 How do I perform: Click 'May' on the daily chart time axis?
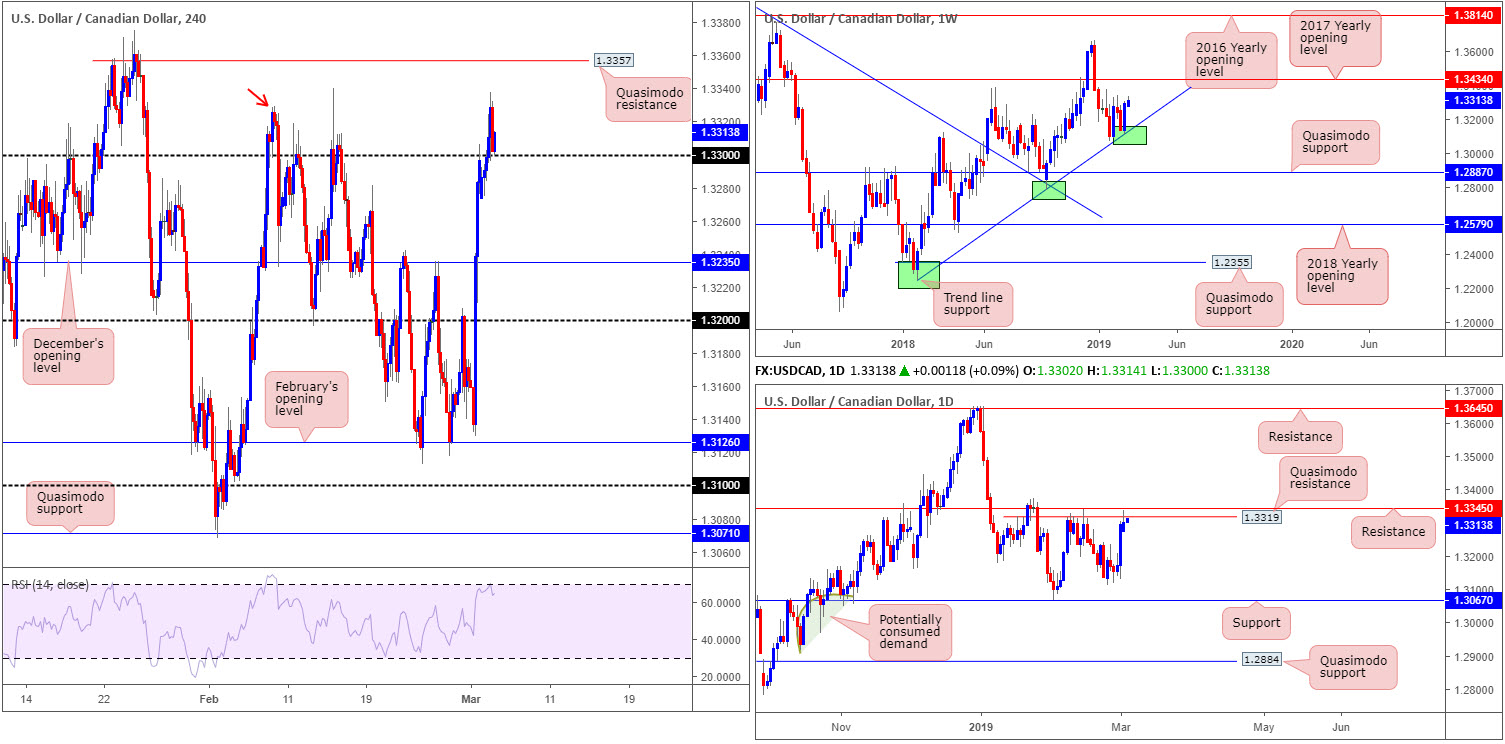pos(1264,726)
